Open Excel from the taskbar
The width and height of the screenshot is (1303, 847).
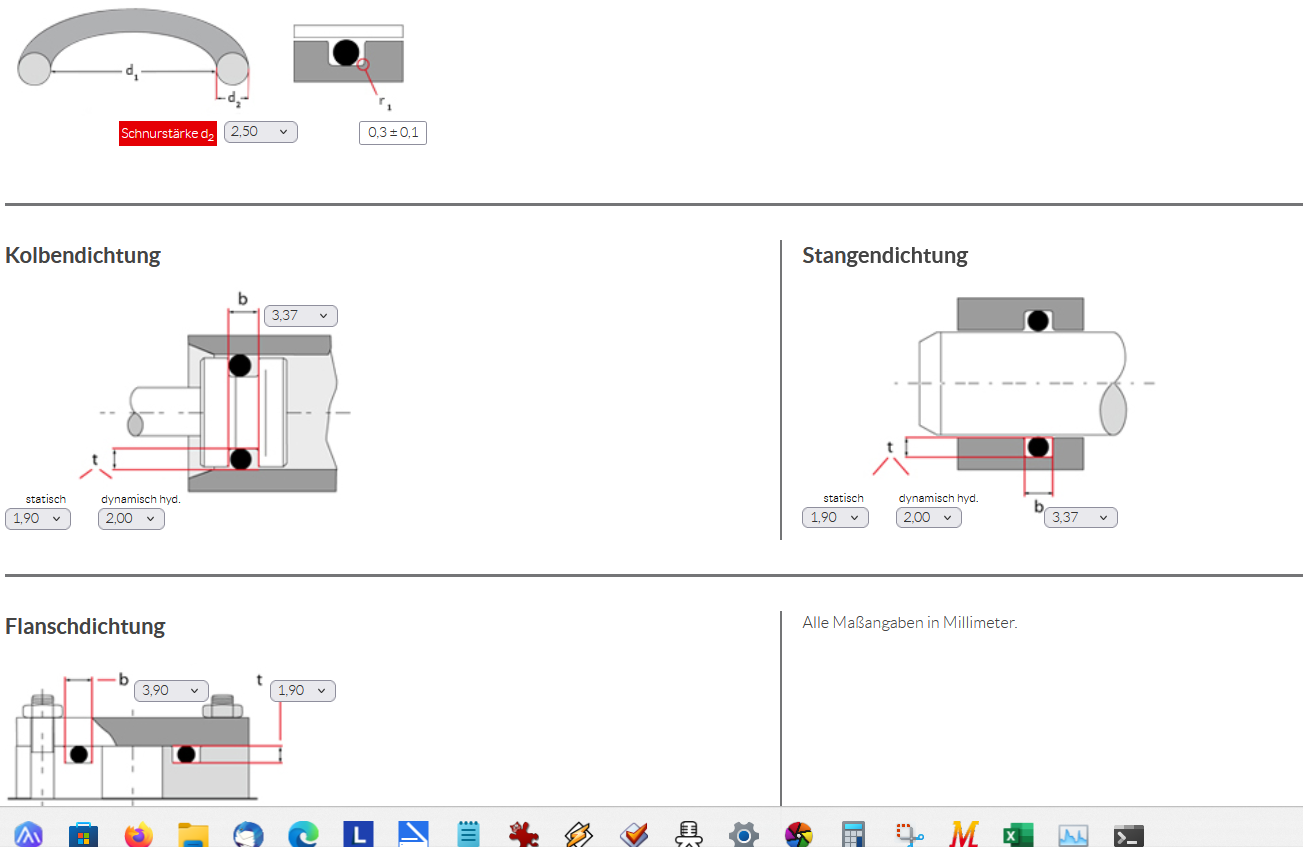point(1018,835)
